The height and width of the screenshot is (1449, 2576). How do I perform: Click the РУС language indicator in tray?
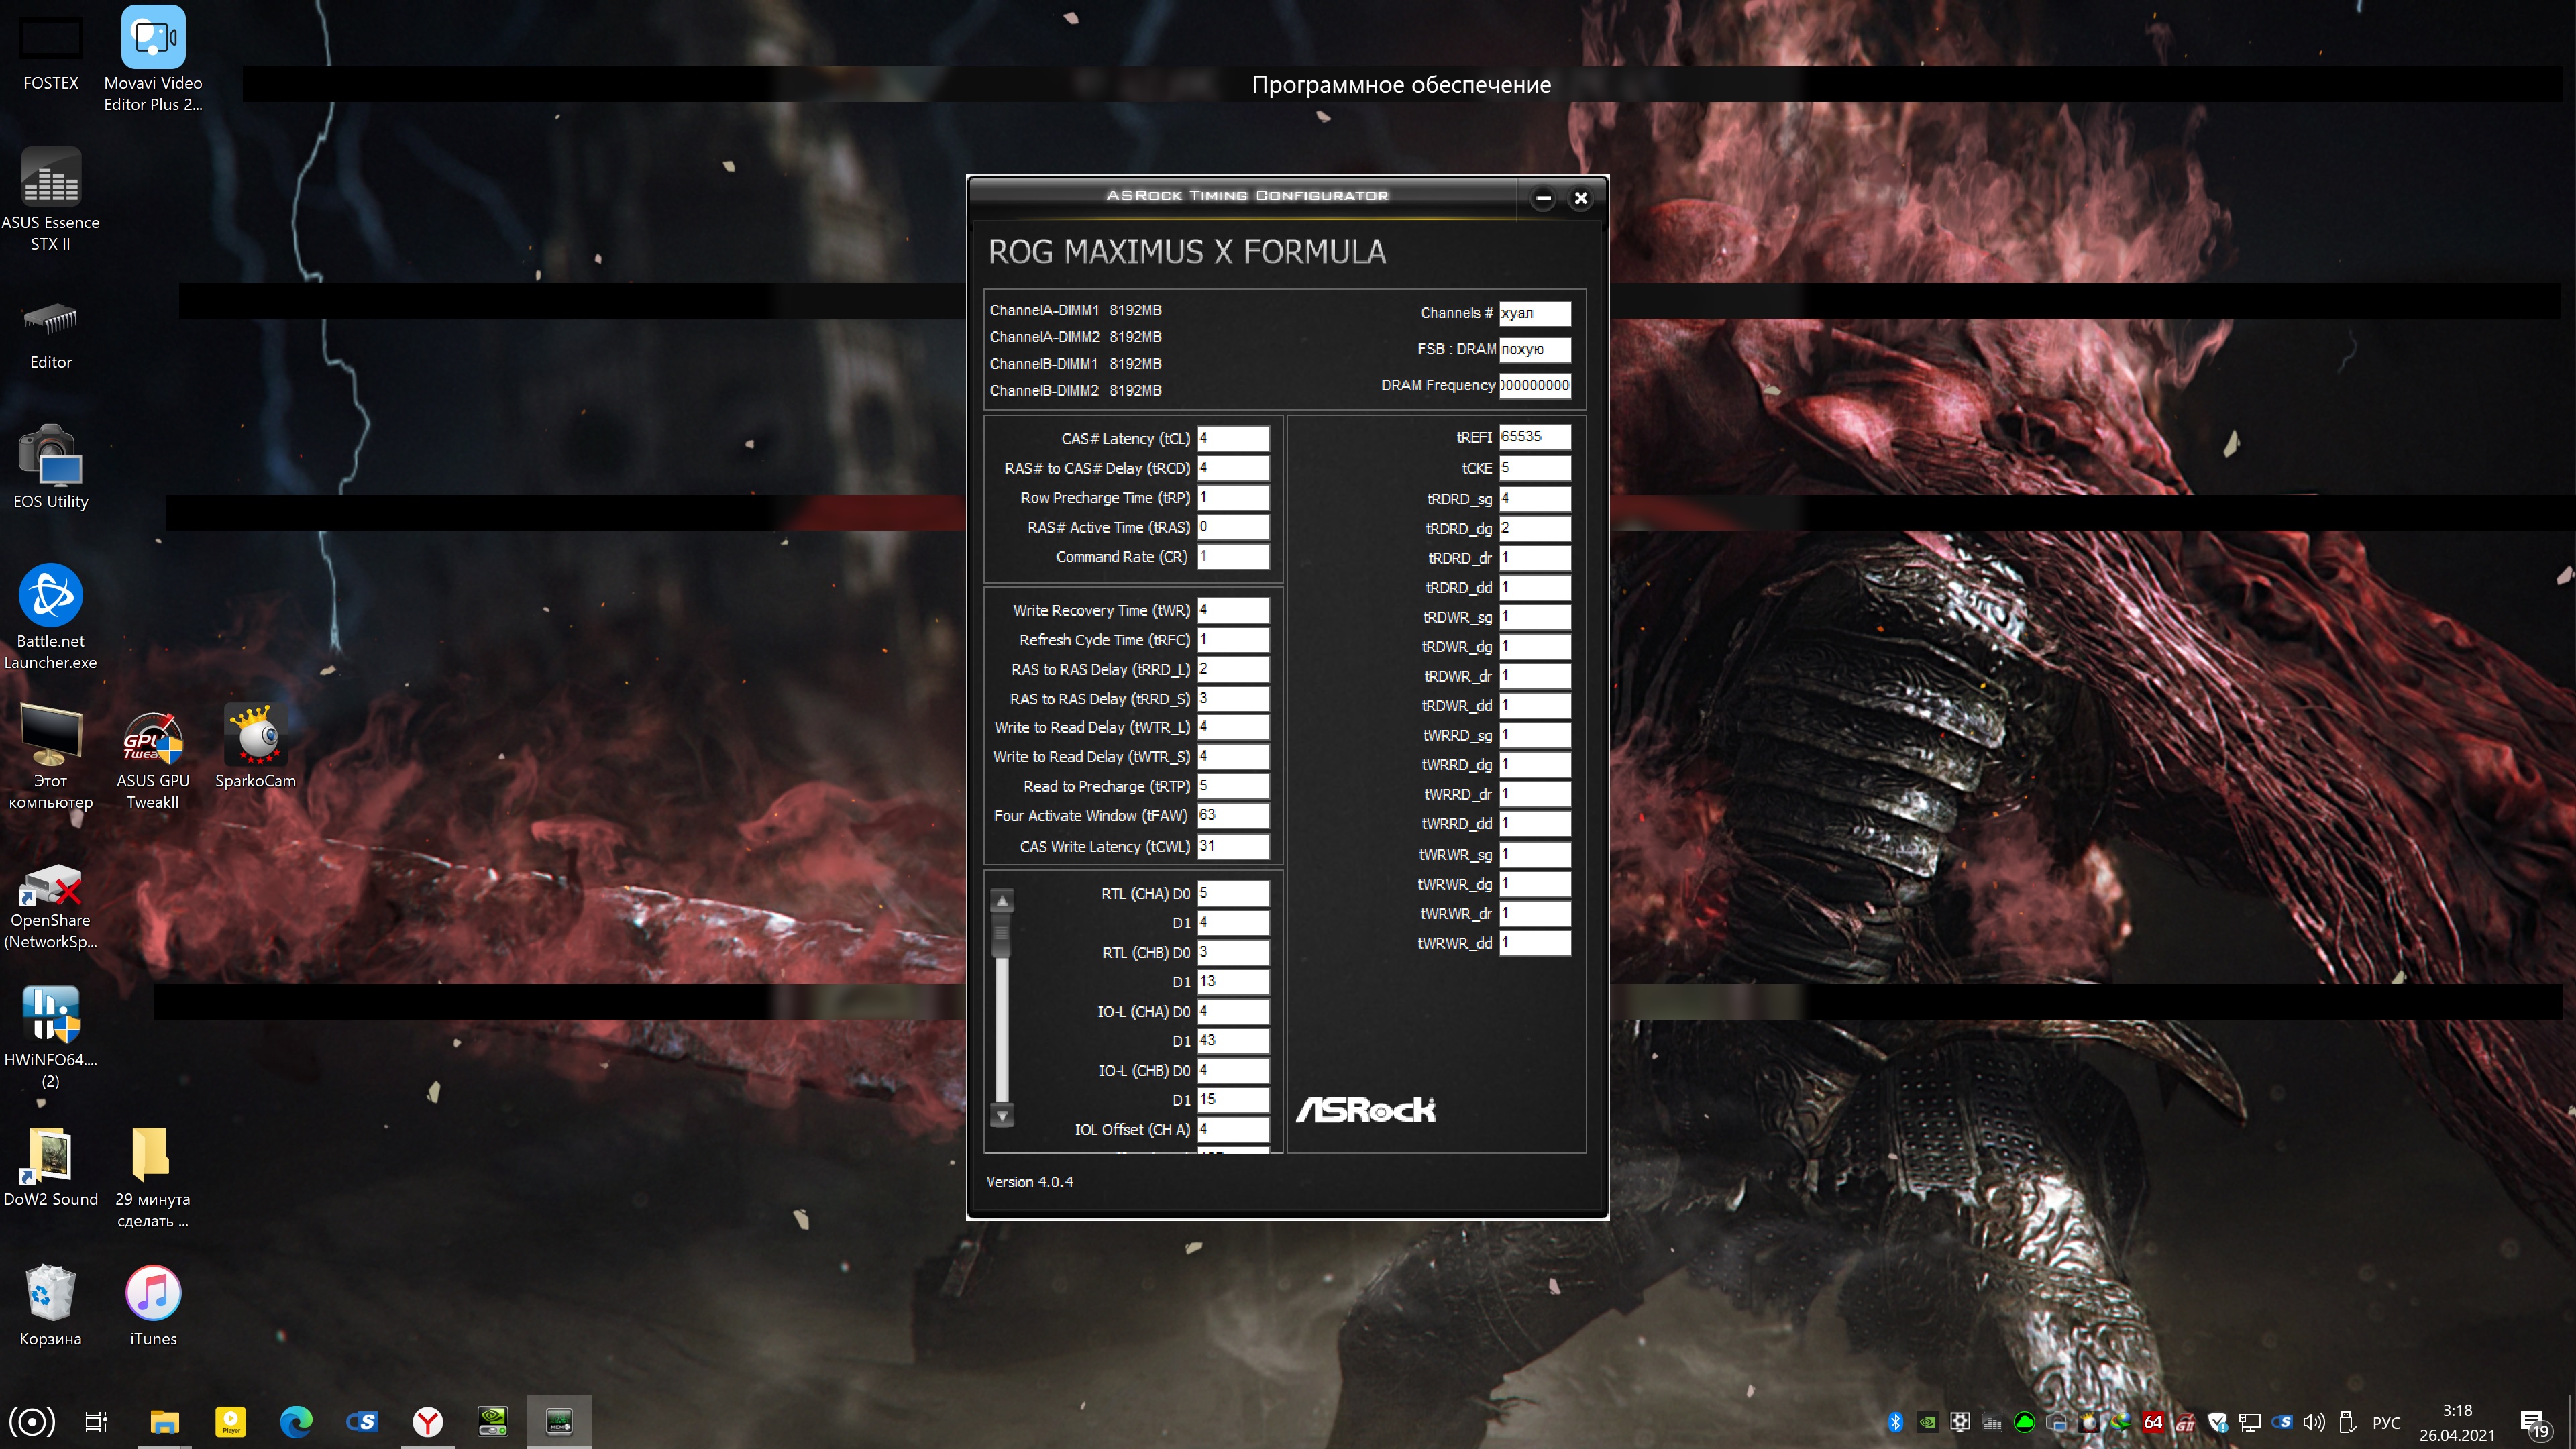pyautogui.click(x=2386, y=1422)
